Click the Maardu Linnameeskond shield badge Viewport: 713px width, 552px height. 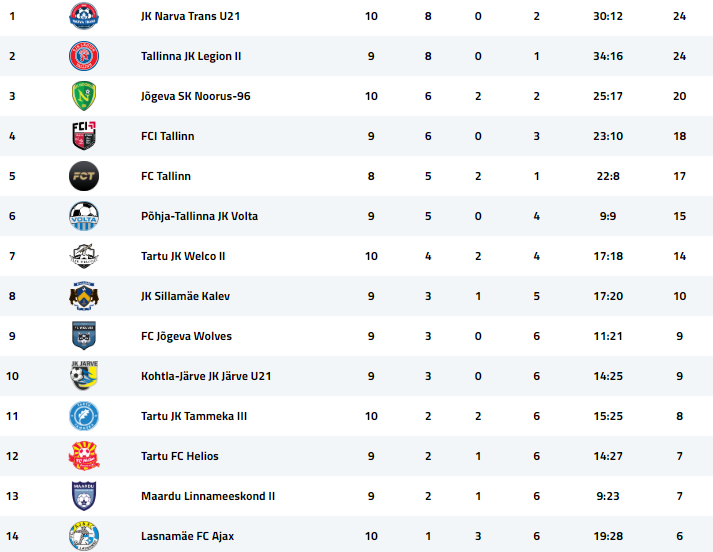[84, 496]
